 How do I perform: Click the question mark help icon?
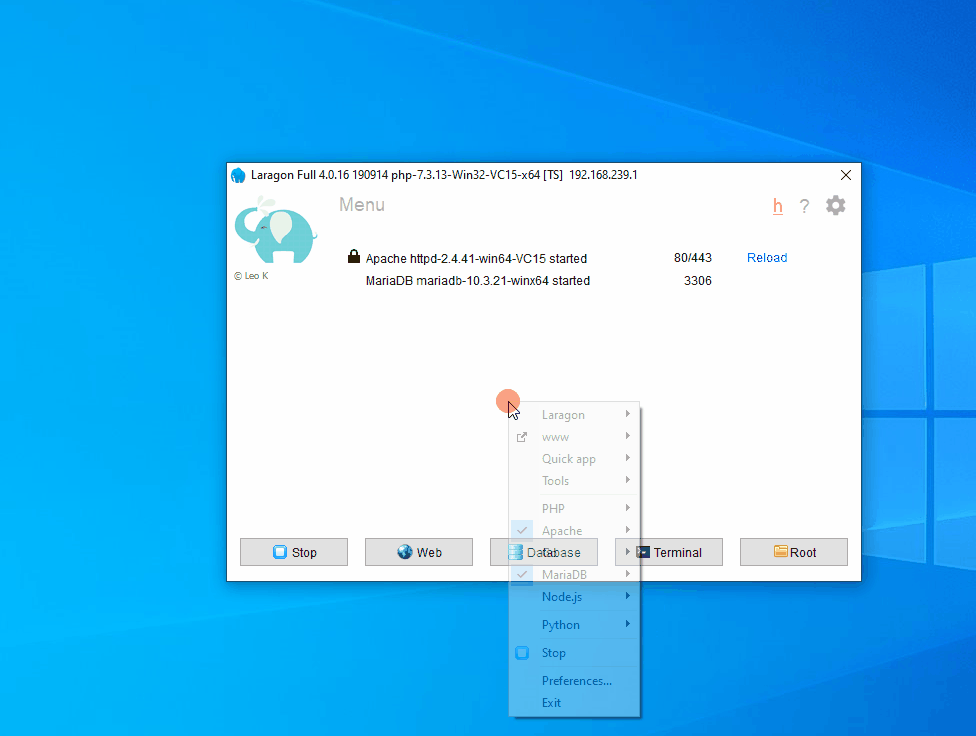pyautogui.click(x=804, y=206)
